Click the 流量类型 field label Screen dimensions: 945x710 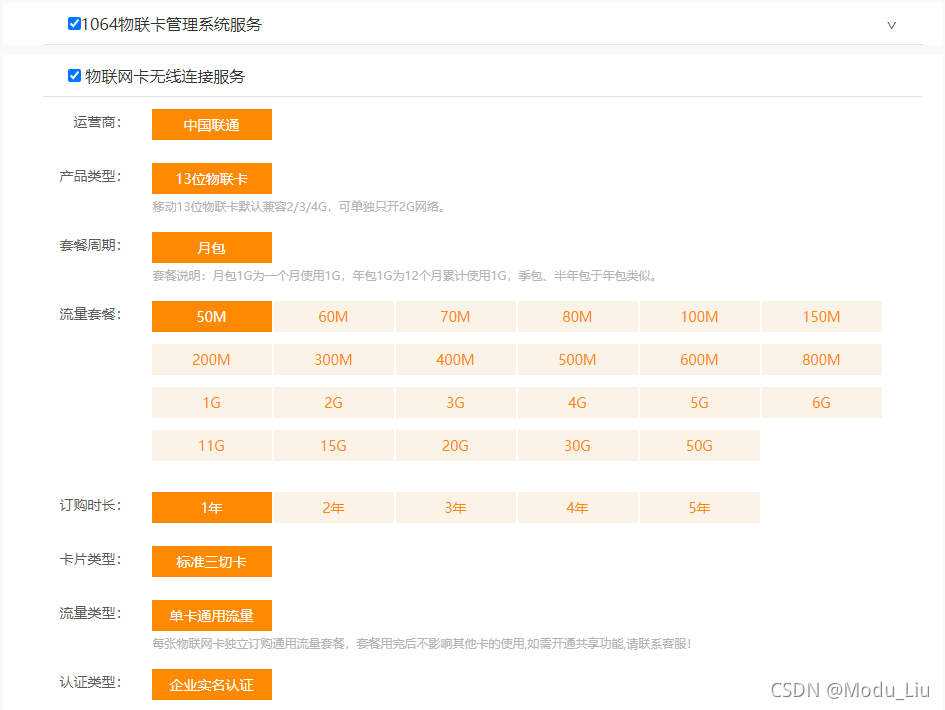pos(90,613)
